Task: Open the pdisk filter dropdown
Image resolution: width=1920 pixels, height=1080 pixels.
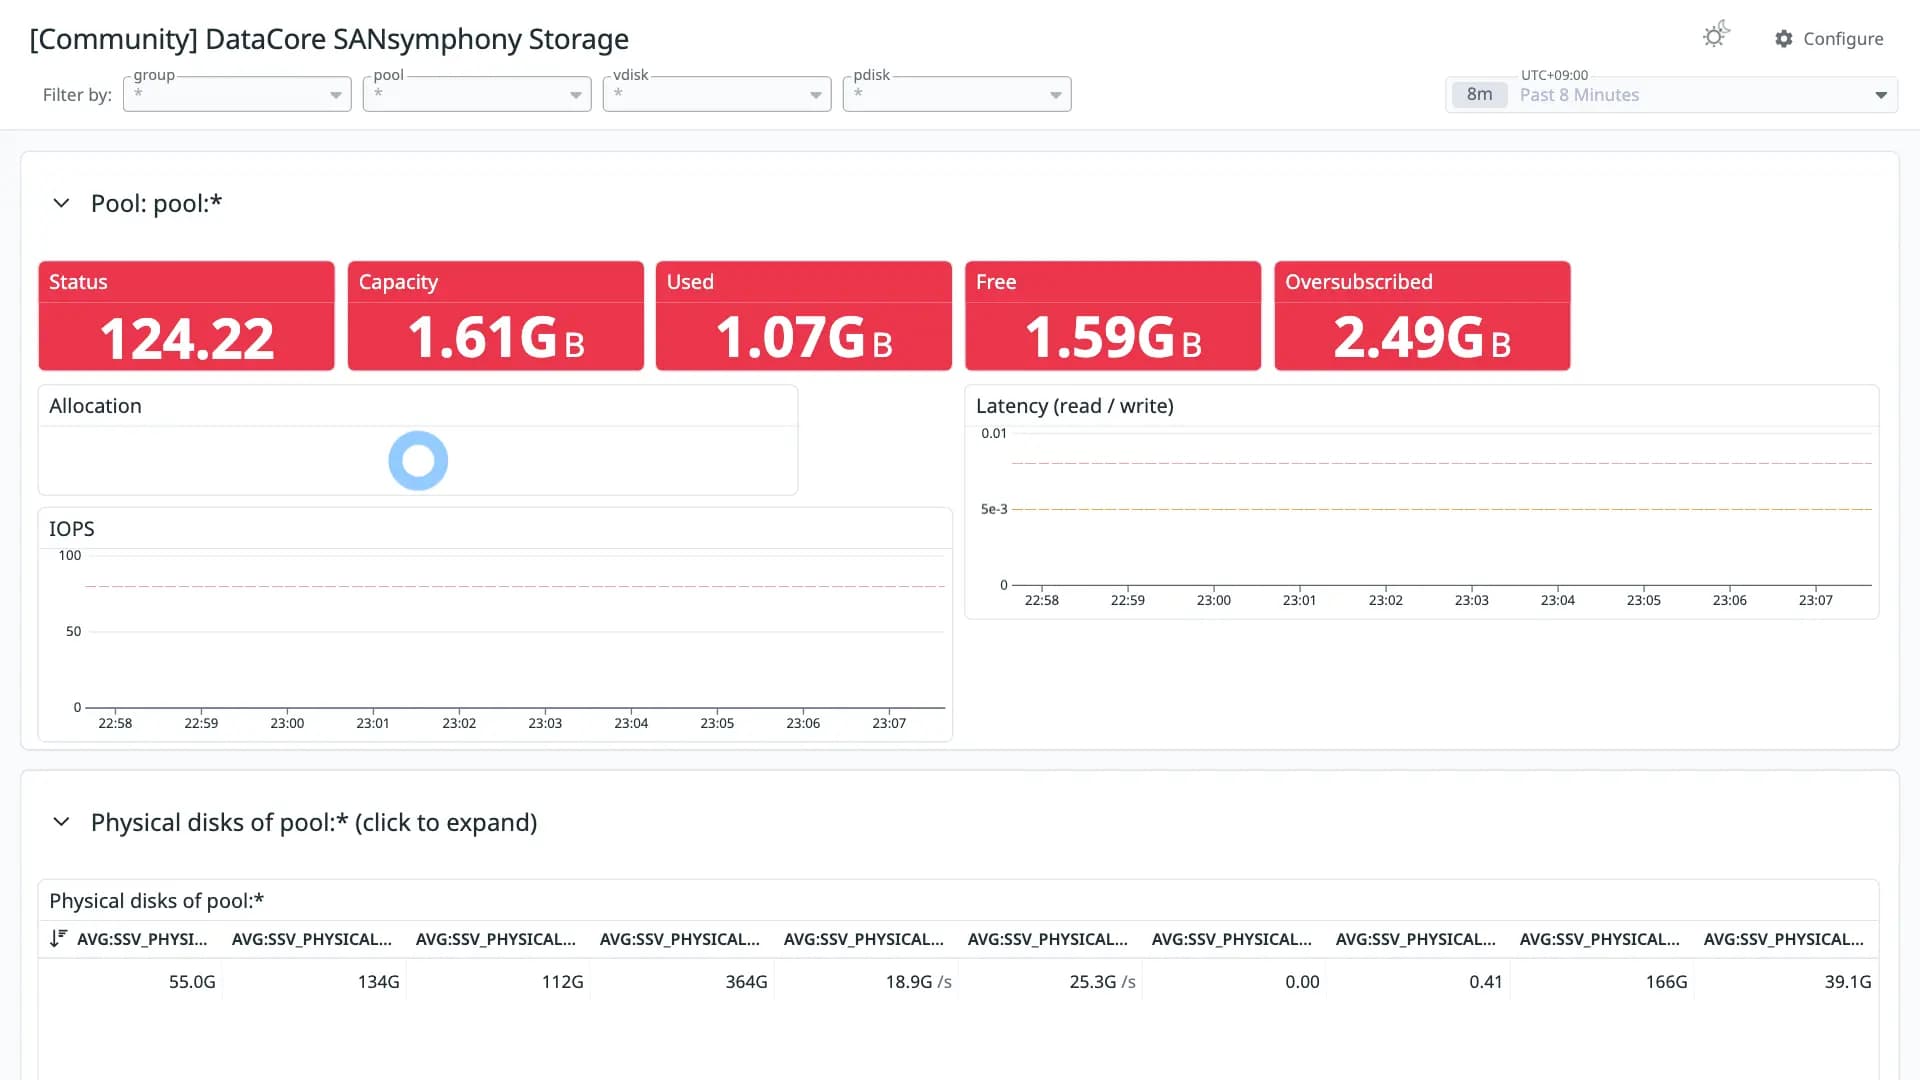Action: 957,94
